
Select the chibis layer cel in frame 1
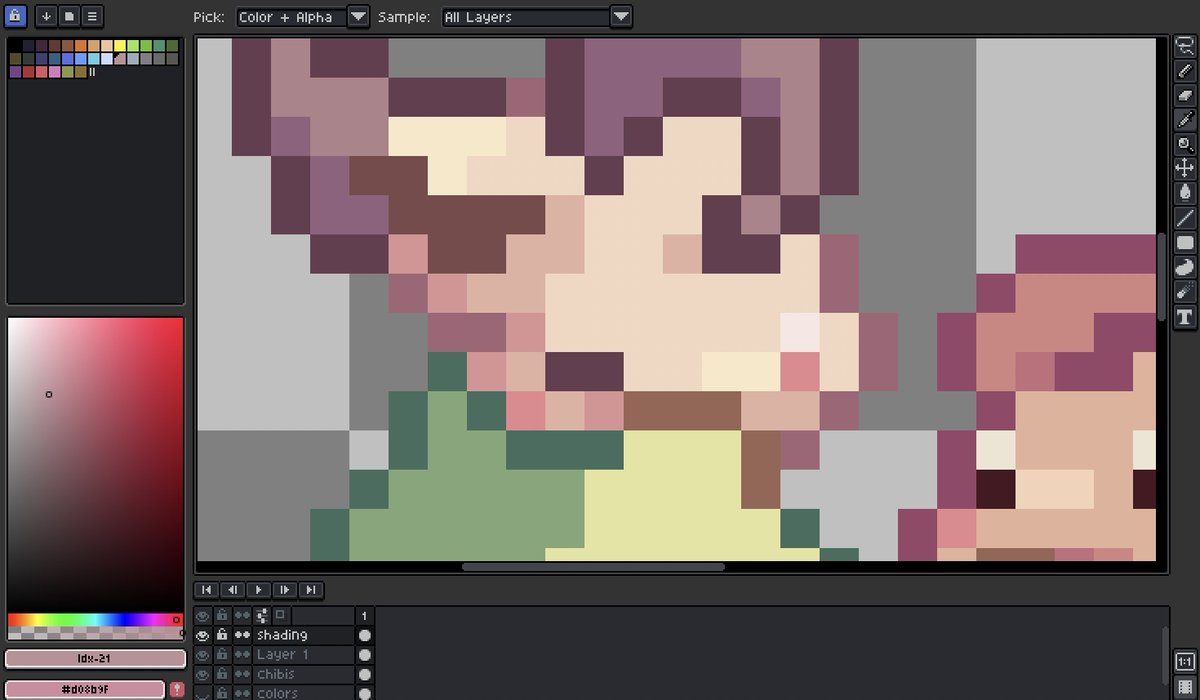pos(365,674)
